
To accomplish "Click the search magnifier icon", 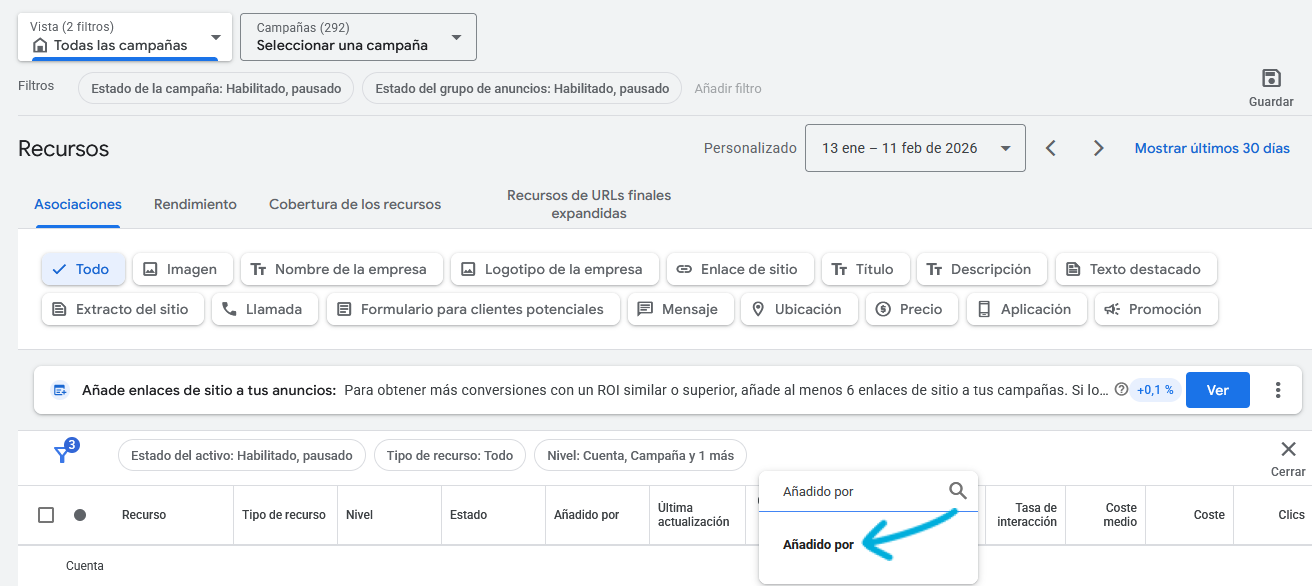I will (x=957, y=491).
